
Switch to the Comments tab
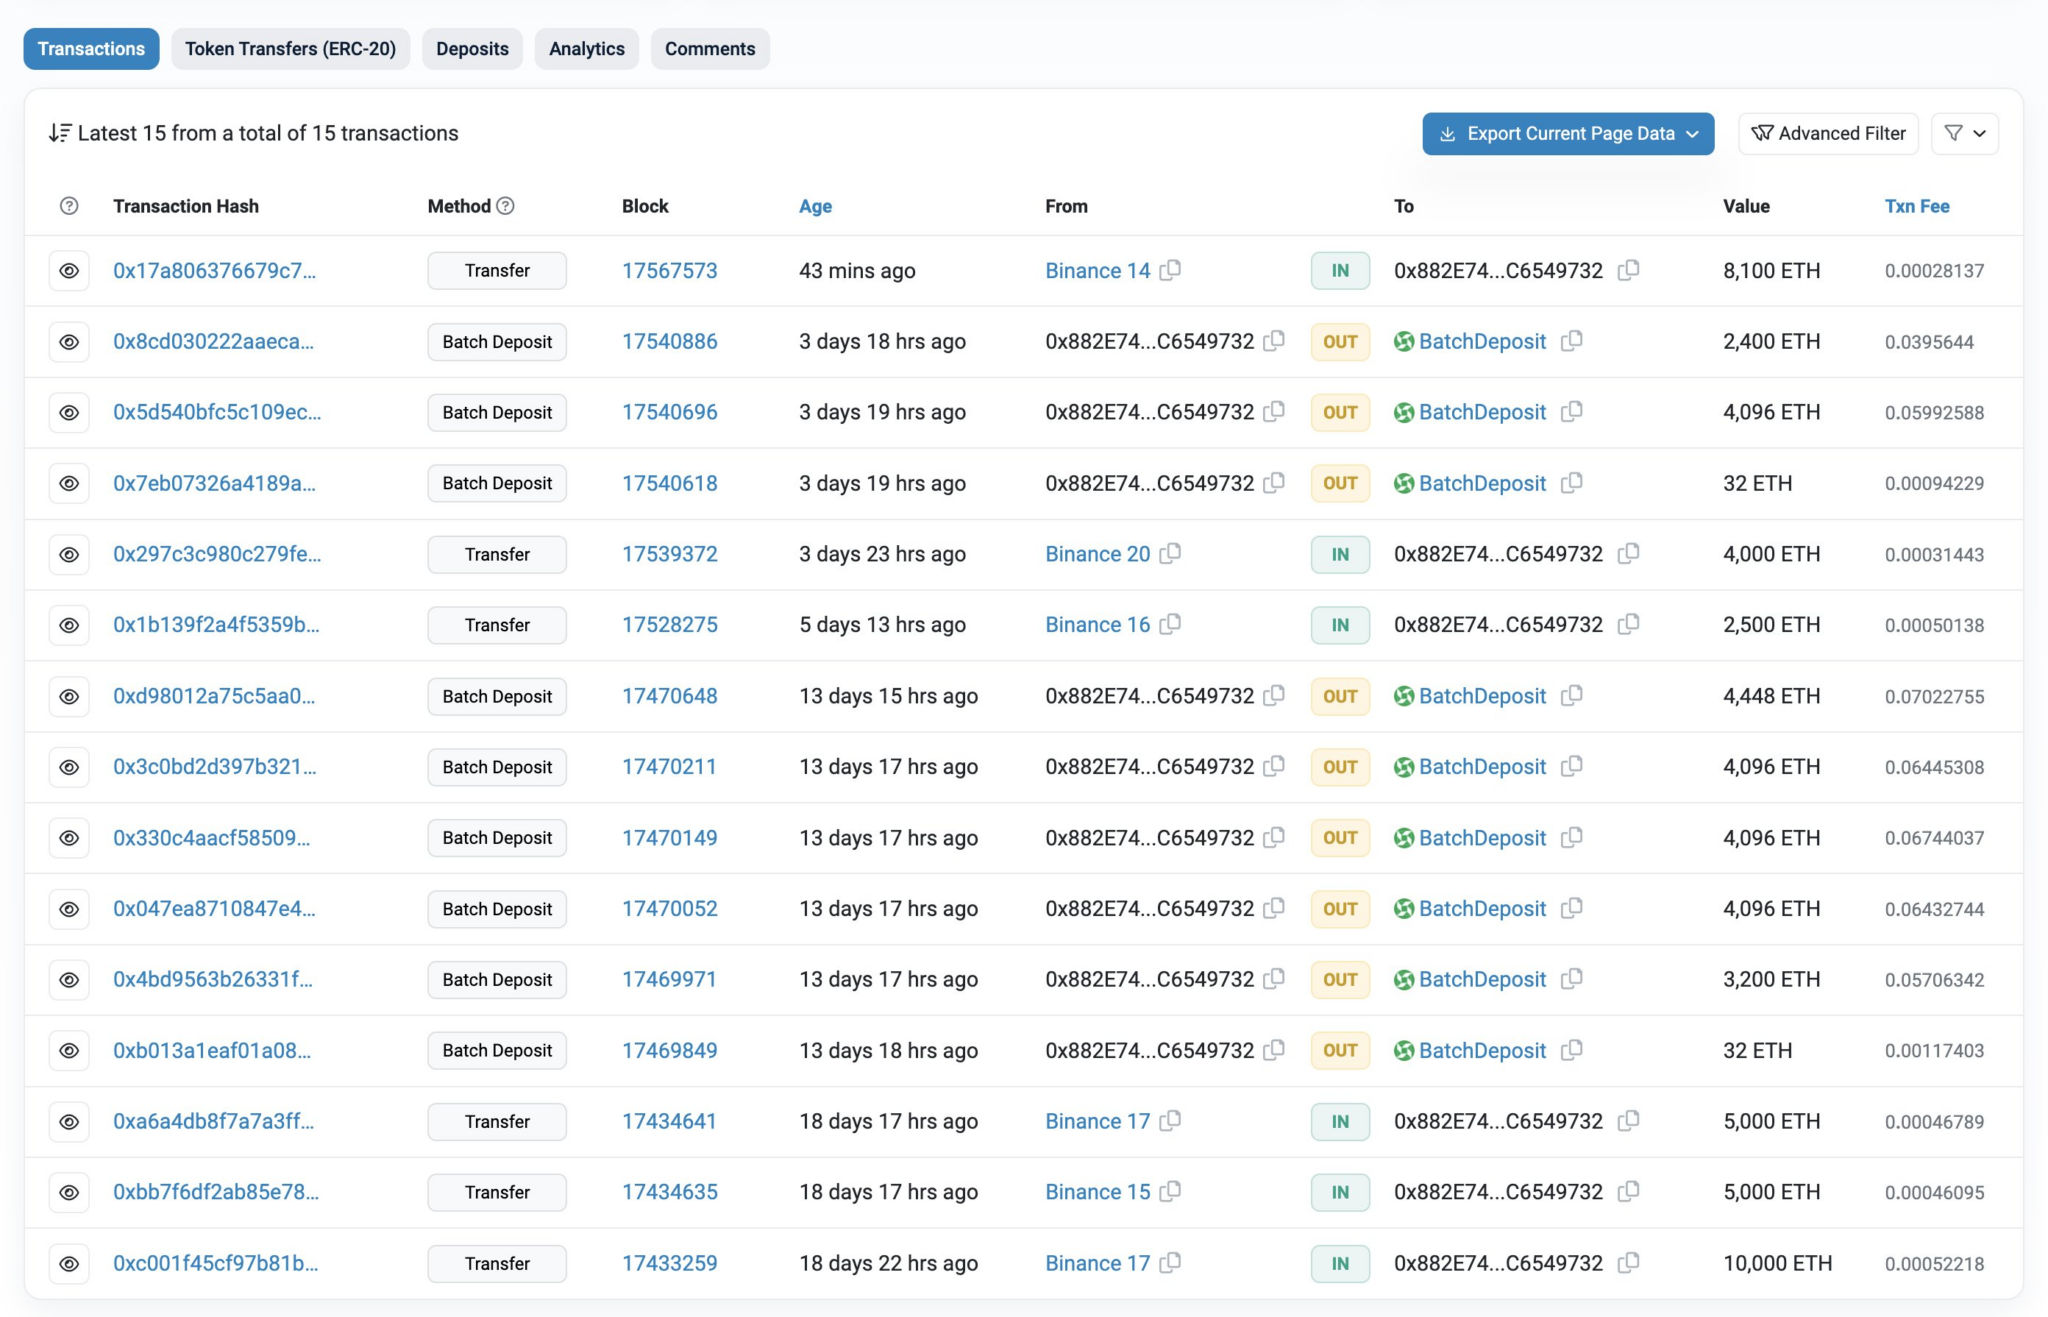(x=710, y=49)
